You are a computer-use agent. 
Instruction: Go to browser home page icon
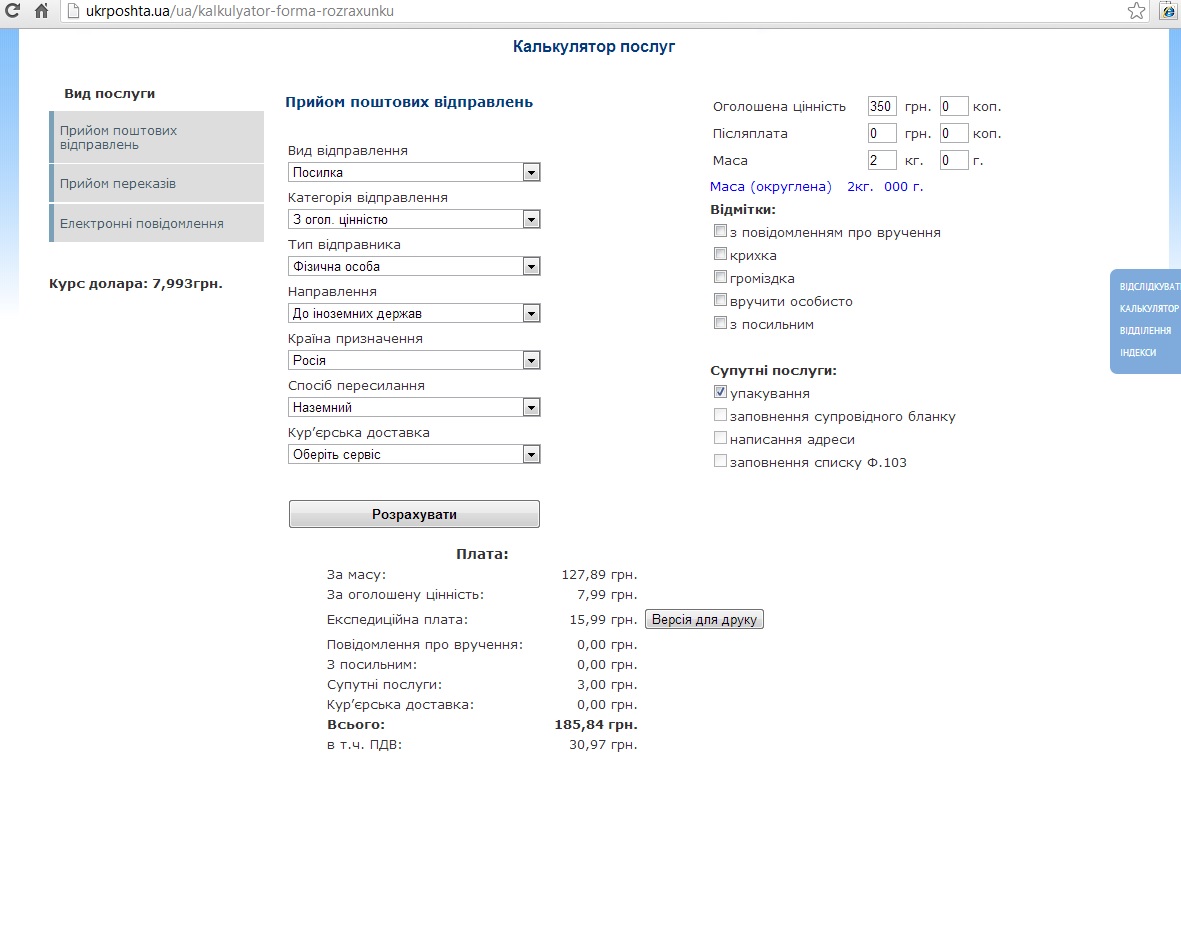pos(41,11)
